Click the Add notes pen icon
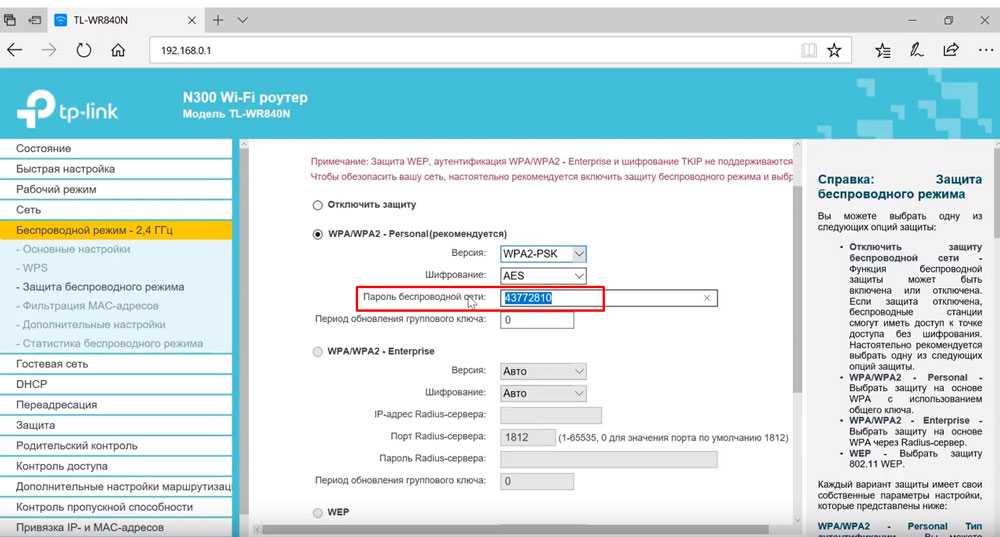Viewport: 1000px width, 537px height. point(916,50)
